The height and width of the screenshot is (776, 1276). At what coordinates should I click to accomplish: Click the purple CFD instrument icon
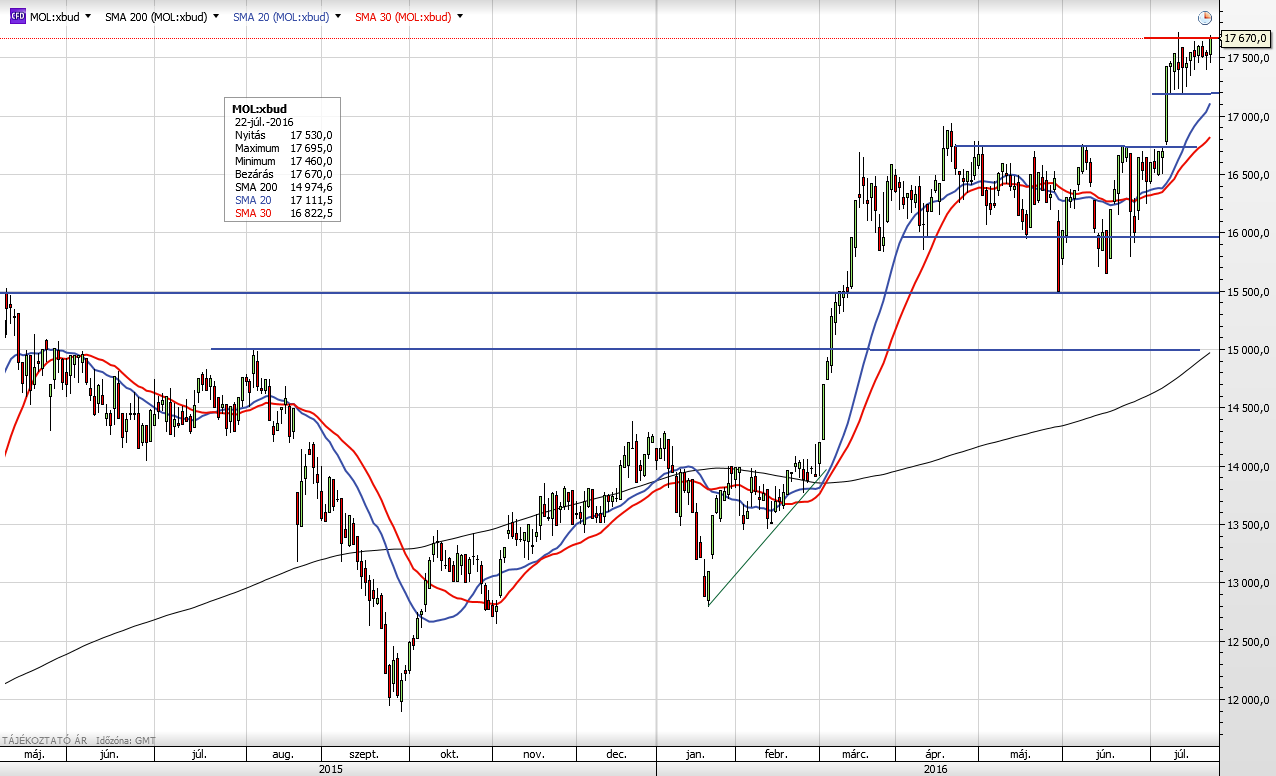tap(18, 17)
